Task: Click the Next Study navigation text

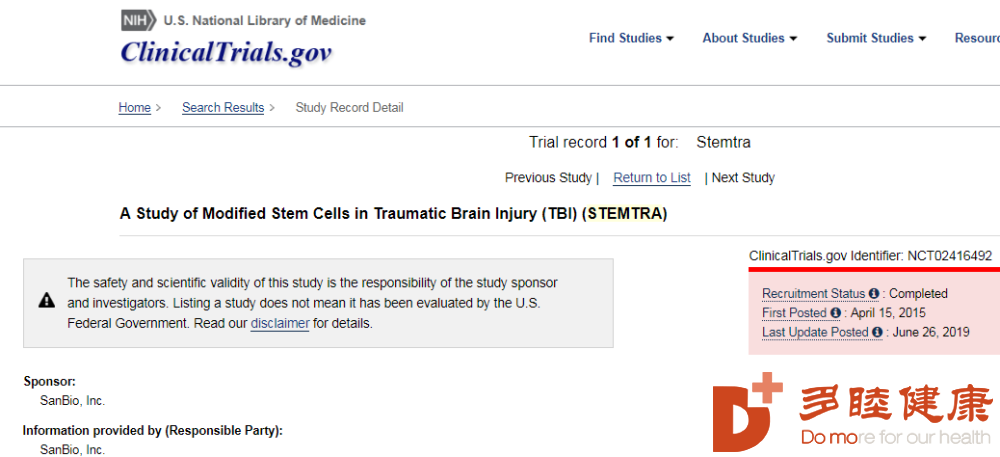Action: (x=743, y=178)
